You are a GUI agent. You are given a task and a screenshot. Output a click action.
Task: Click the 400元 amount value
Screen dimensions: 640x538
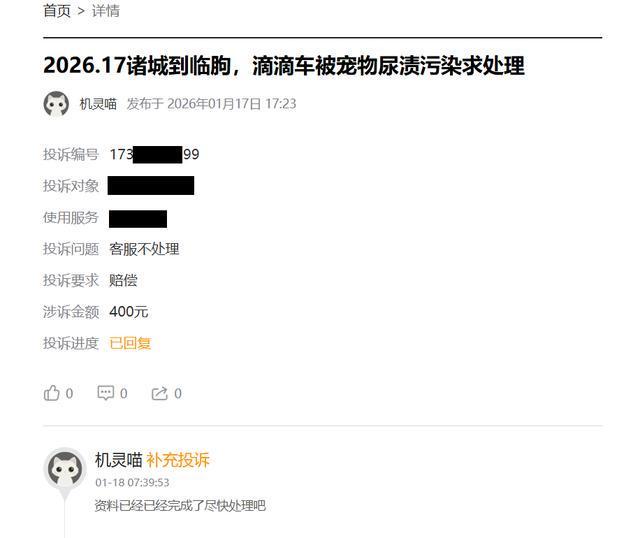129,312
